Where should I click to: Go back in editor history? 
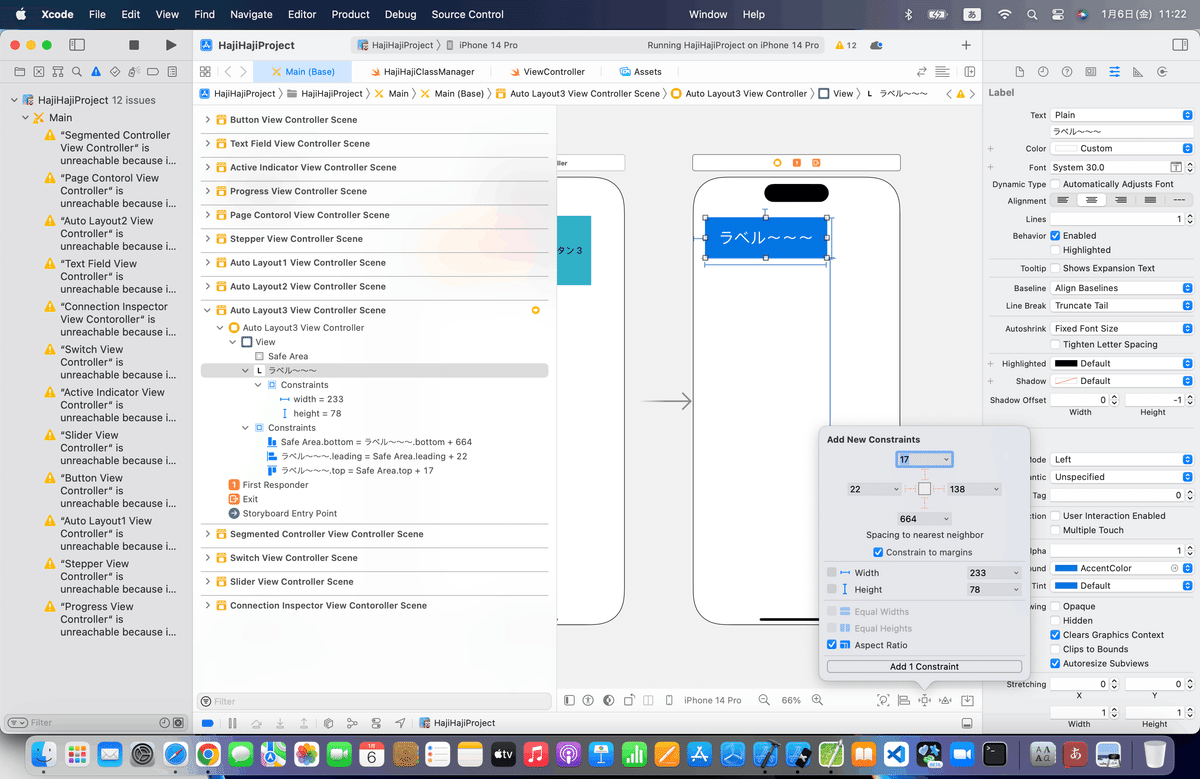click(228, 72)
